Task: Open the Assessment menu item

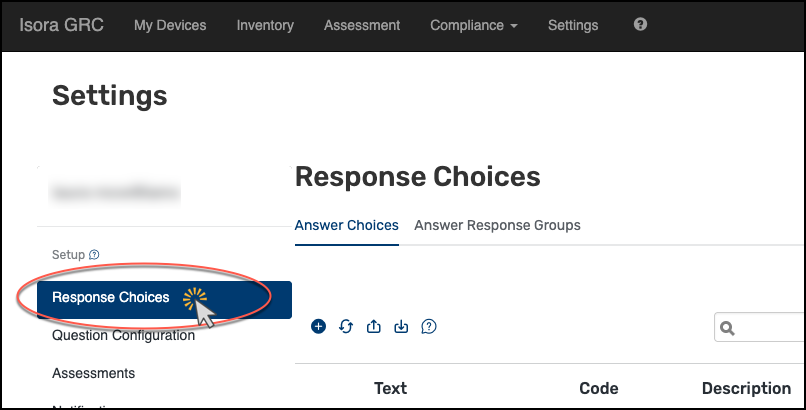Action: (x=362, y=25)
